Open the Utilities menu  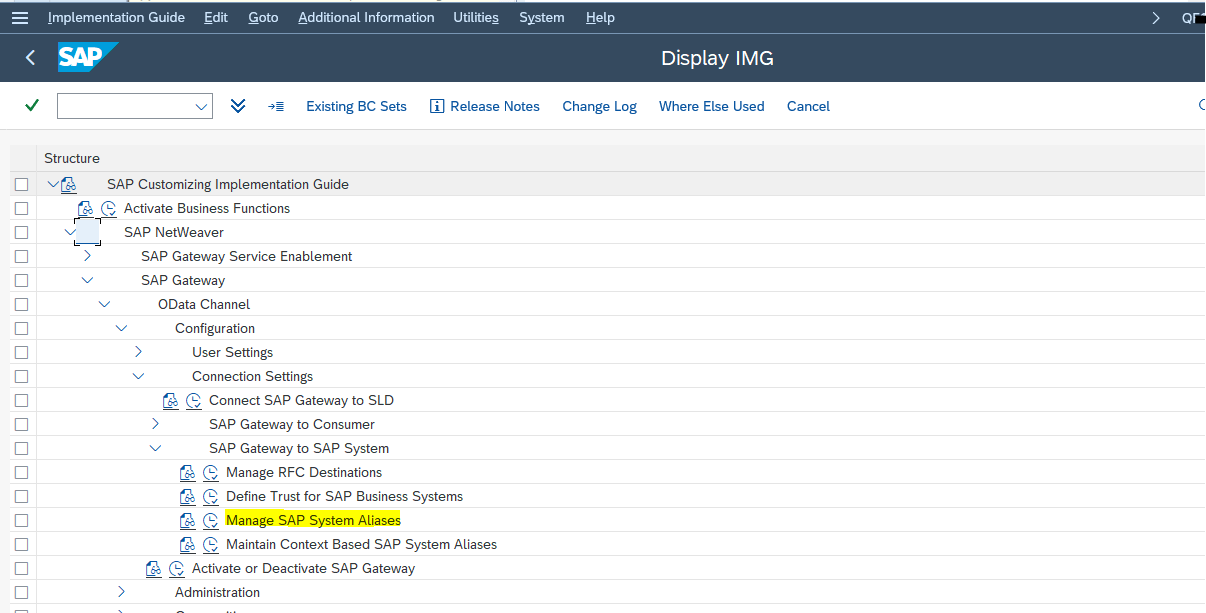[x=476, y=17]
